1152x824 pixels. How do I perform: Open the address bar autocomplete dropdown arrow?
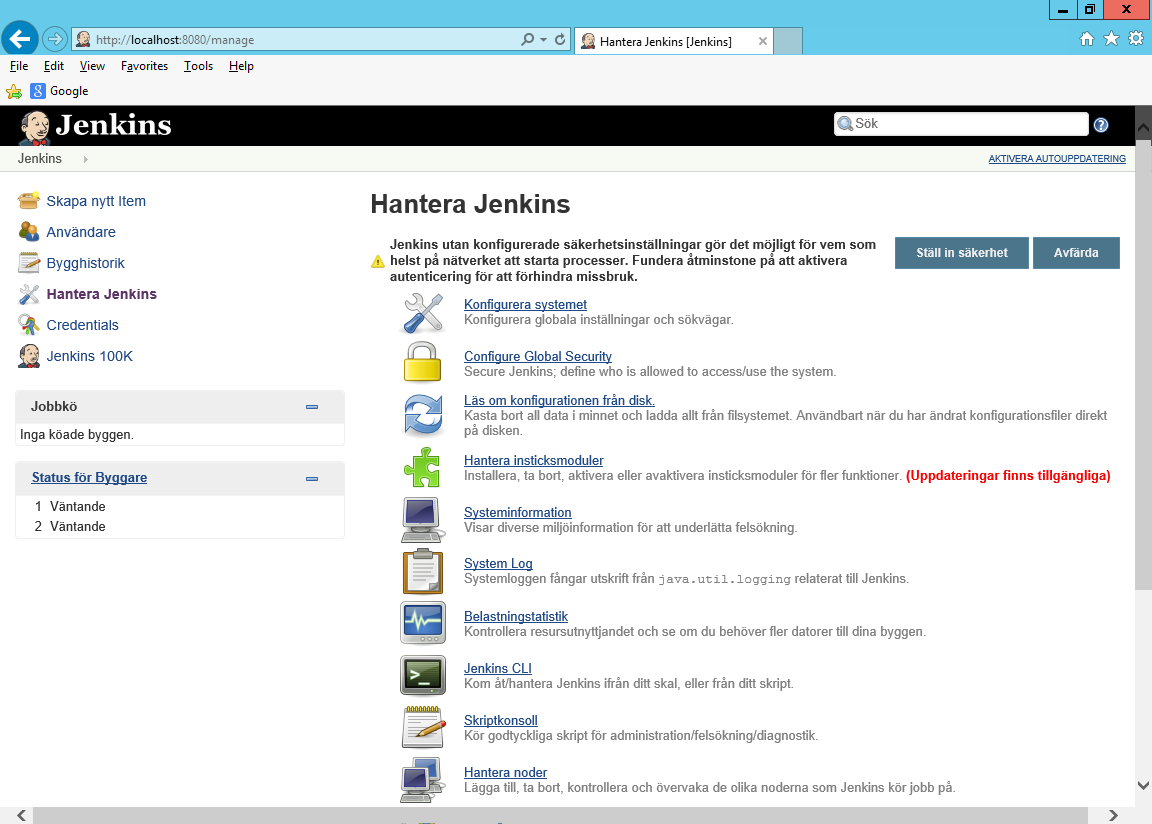544,40
